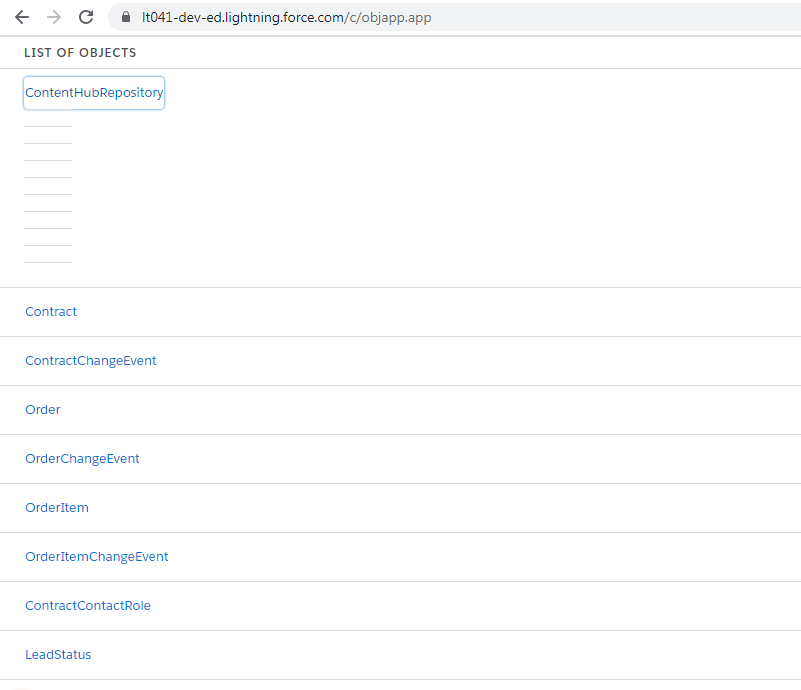Open the ContractChangeEvent object
Screen dimensions: 801x690
click(90, 360)
